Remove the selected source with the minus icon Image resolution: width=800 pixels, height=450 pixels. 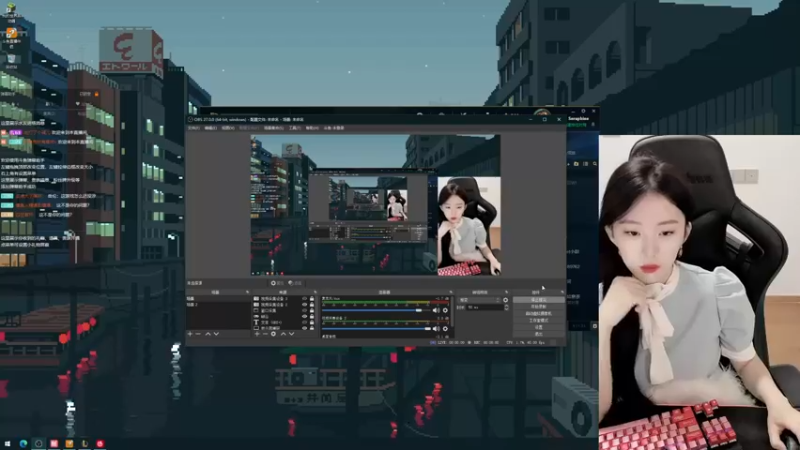(265, 334)
